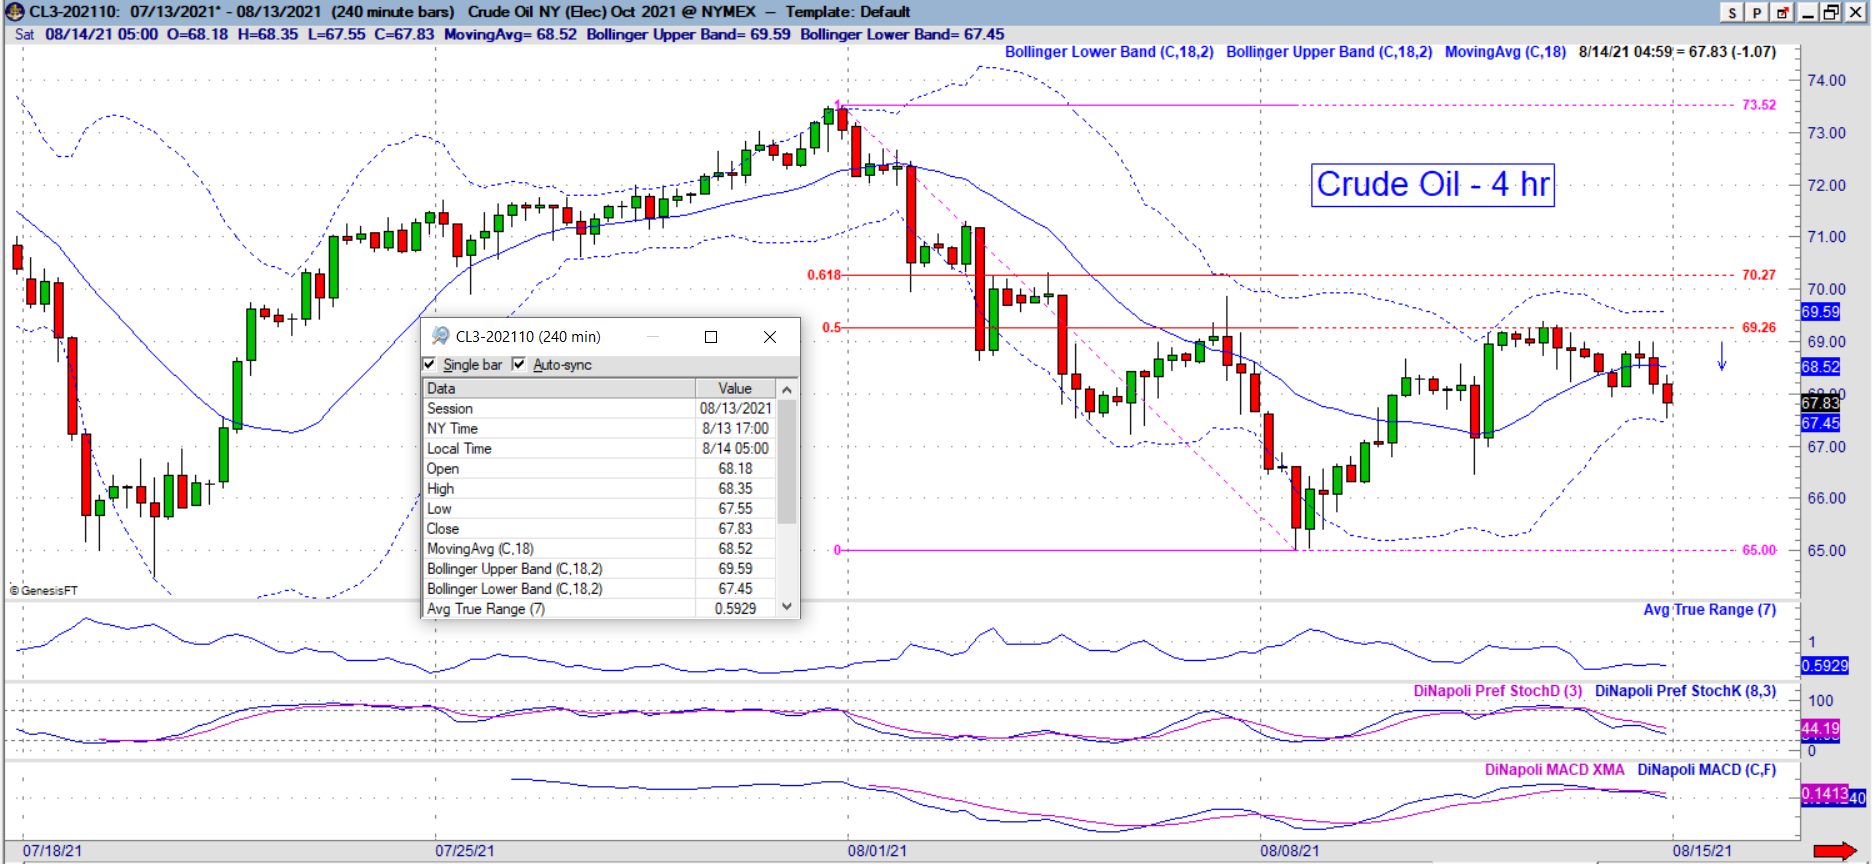Select the Bollinger Upper Band data row

click(x=599, y=568)
